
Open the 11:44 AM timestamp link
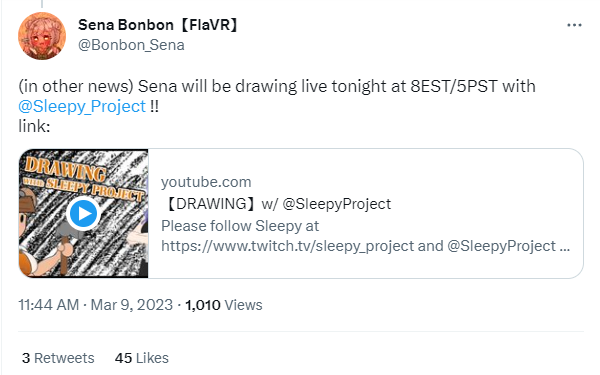(x=49, y=305)
